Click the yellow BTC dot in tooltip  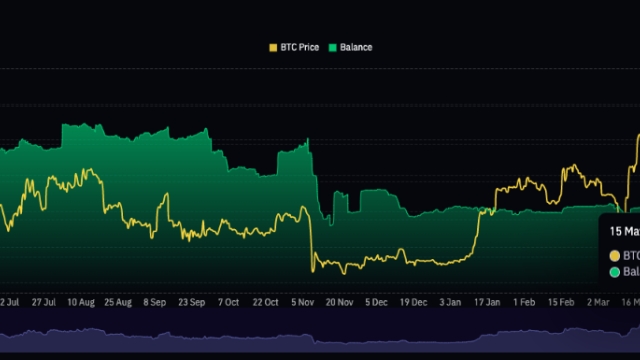pos(615,256)
